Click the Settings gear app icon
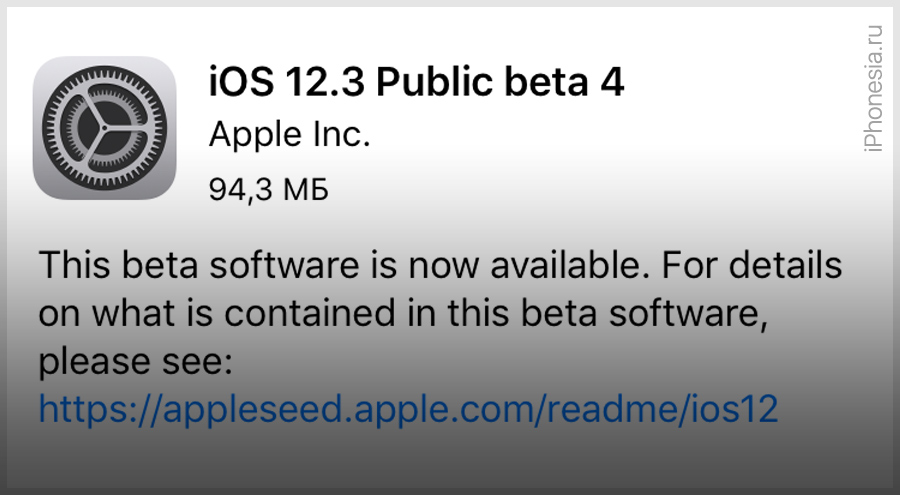This screenshot has width=900, height=495. coord(104,127)
